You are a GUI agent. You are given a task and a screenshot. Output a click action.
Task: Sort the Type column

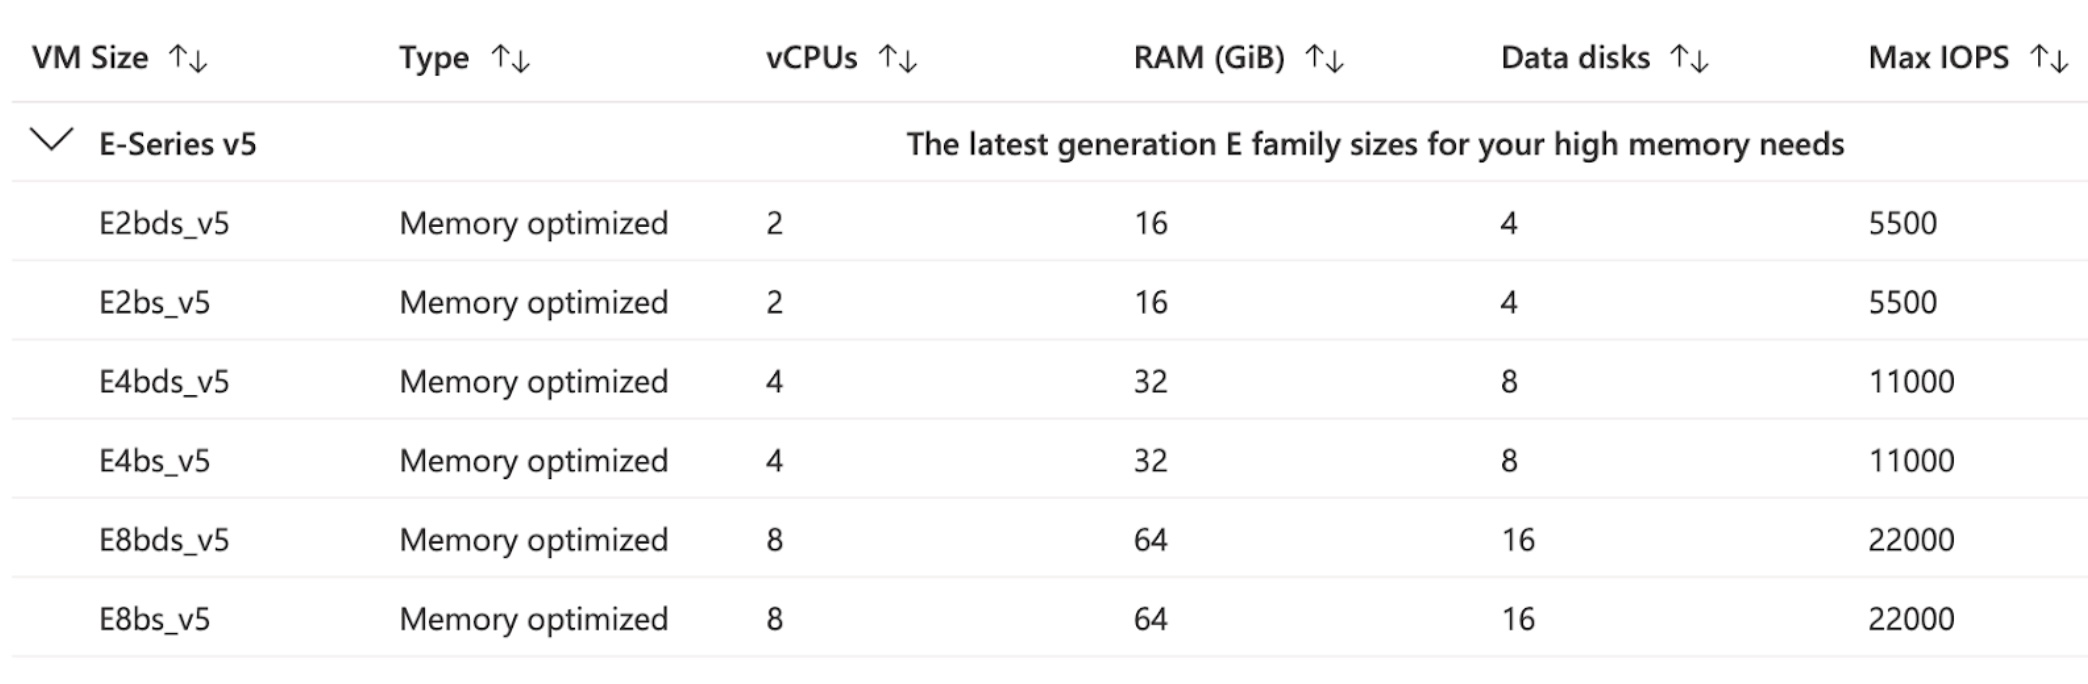[x=512, y=57]
